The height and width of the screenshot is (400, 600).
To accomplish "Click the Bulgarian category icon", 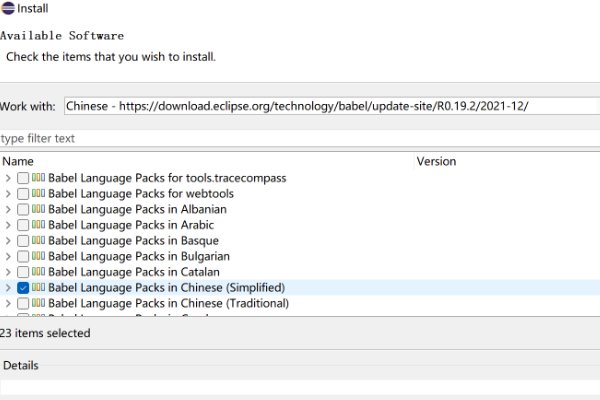I will [x=38, y=256].
